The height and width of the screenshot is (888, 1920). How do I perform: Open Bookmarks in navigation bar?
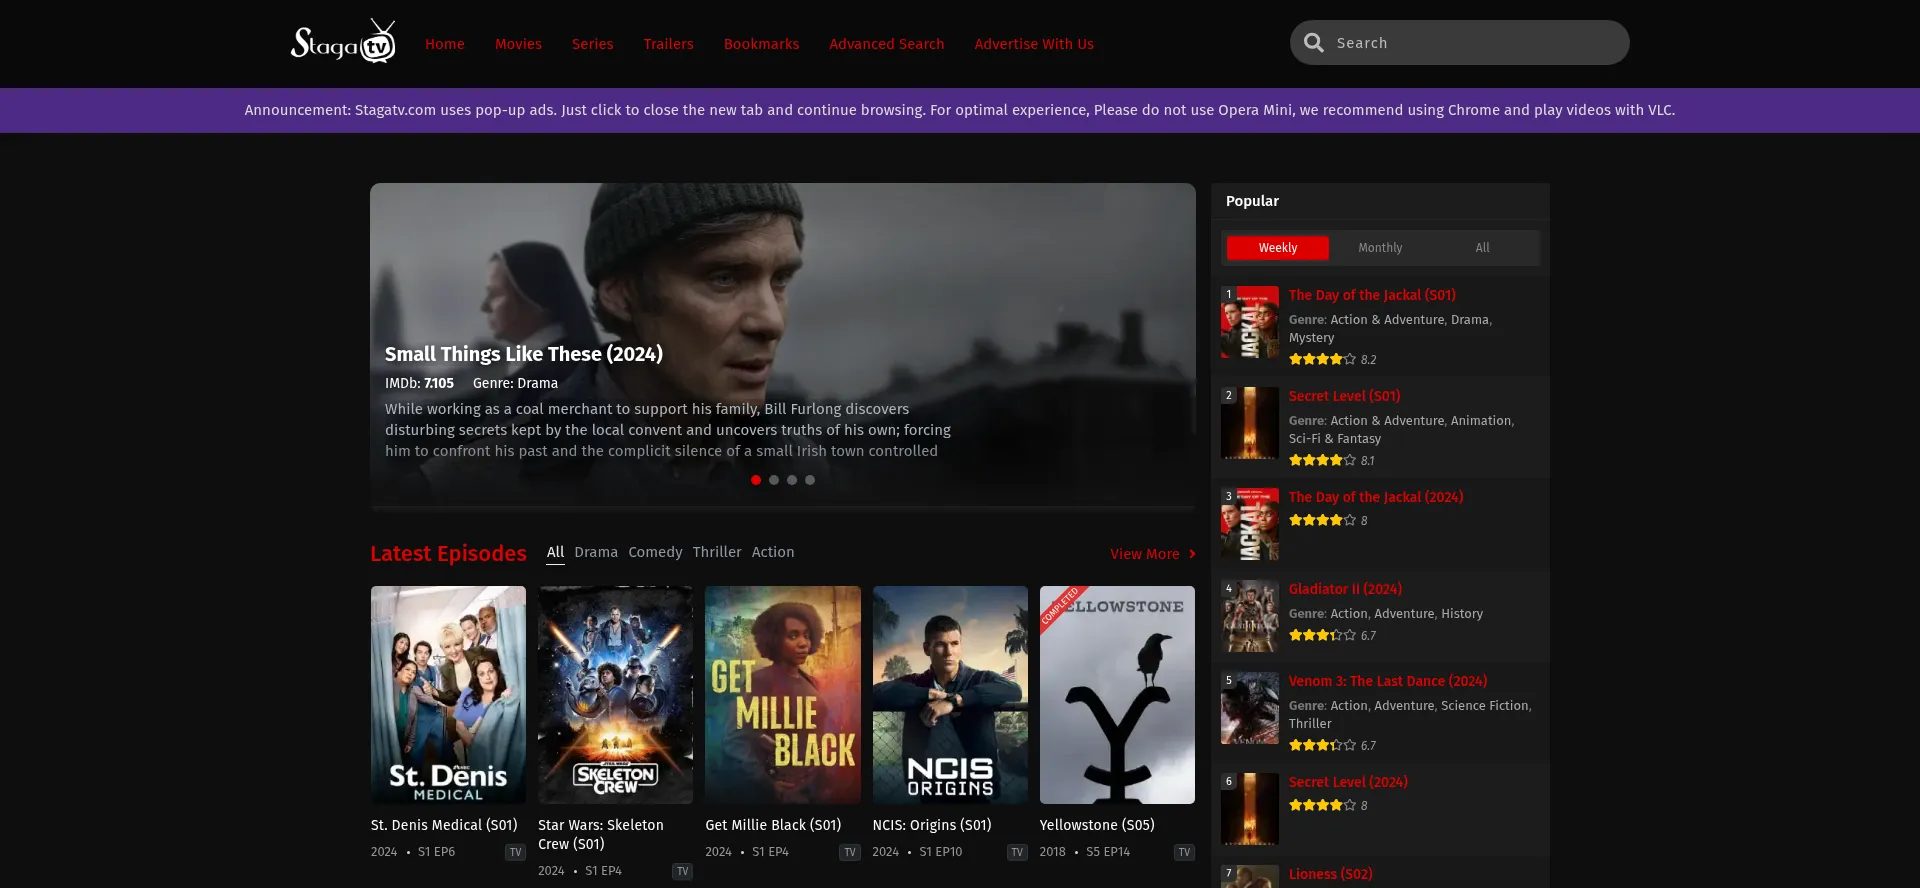point(762,44)
